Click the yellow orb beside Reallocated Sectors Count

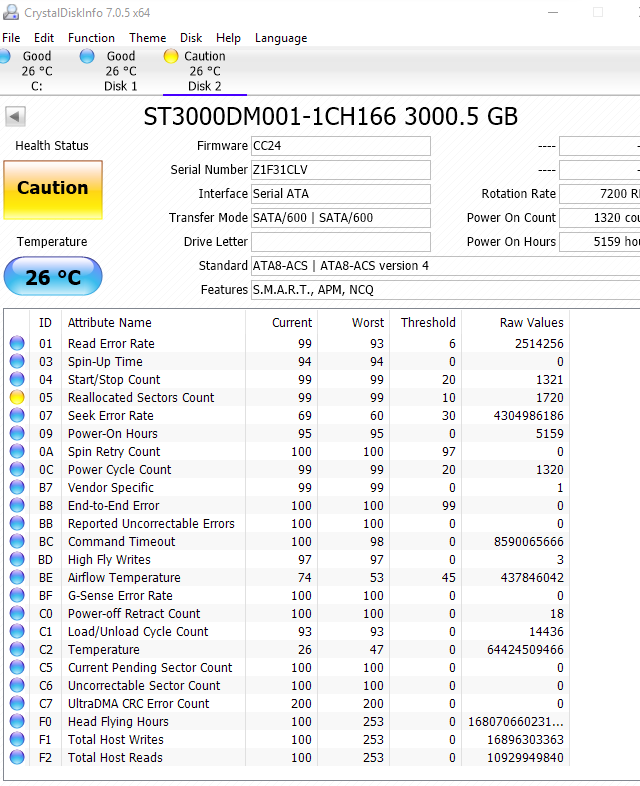[17, 398]
